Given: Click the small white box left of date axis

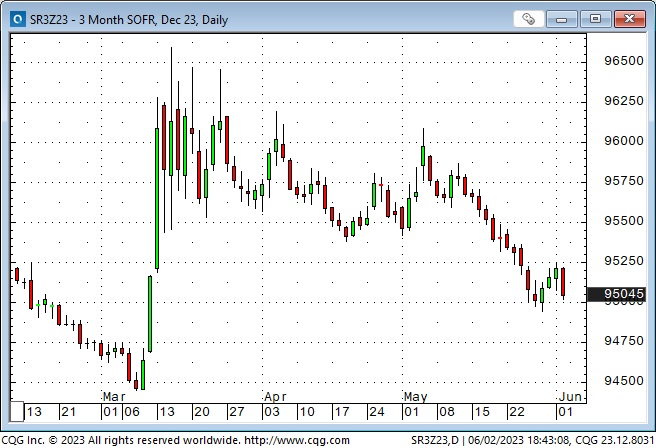Looking at the screenshot, I should [17, 412].
